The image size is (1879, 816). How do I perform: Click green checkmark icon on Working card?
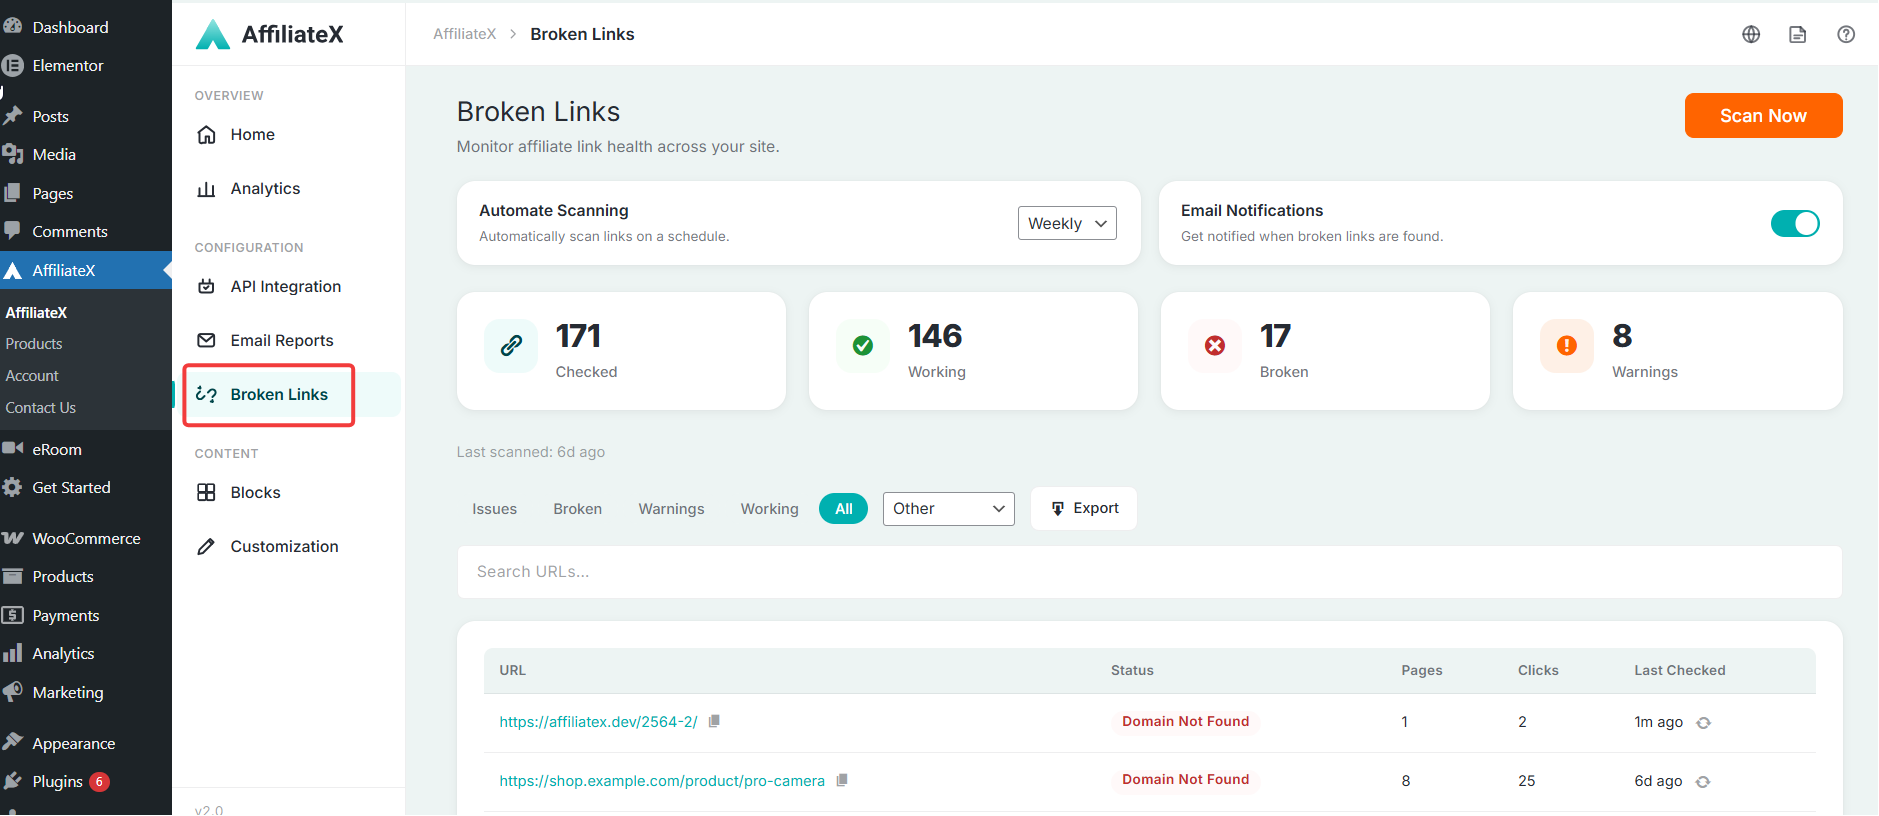coord(863,346)
